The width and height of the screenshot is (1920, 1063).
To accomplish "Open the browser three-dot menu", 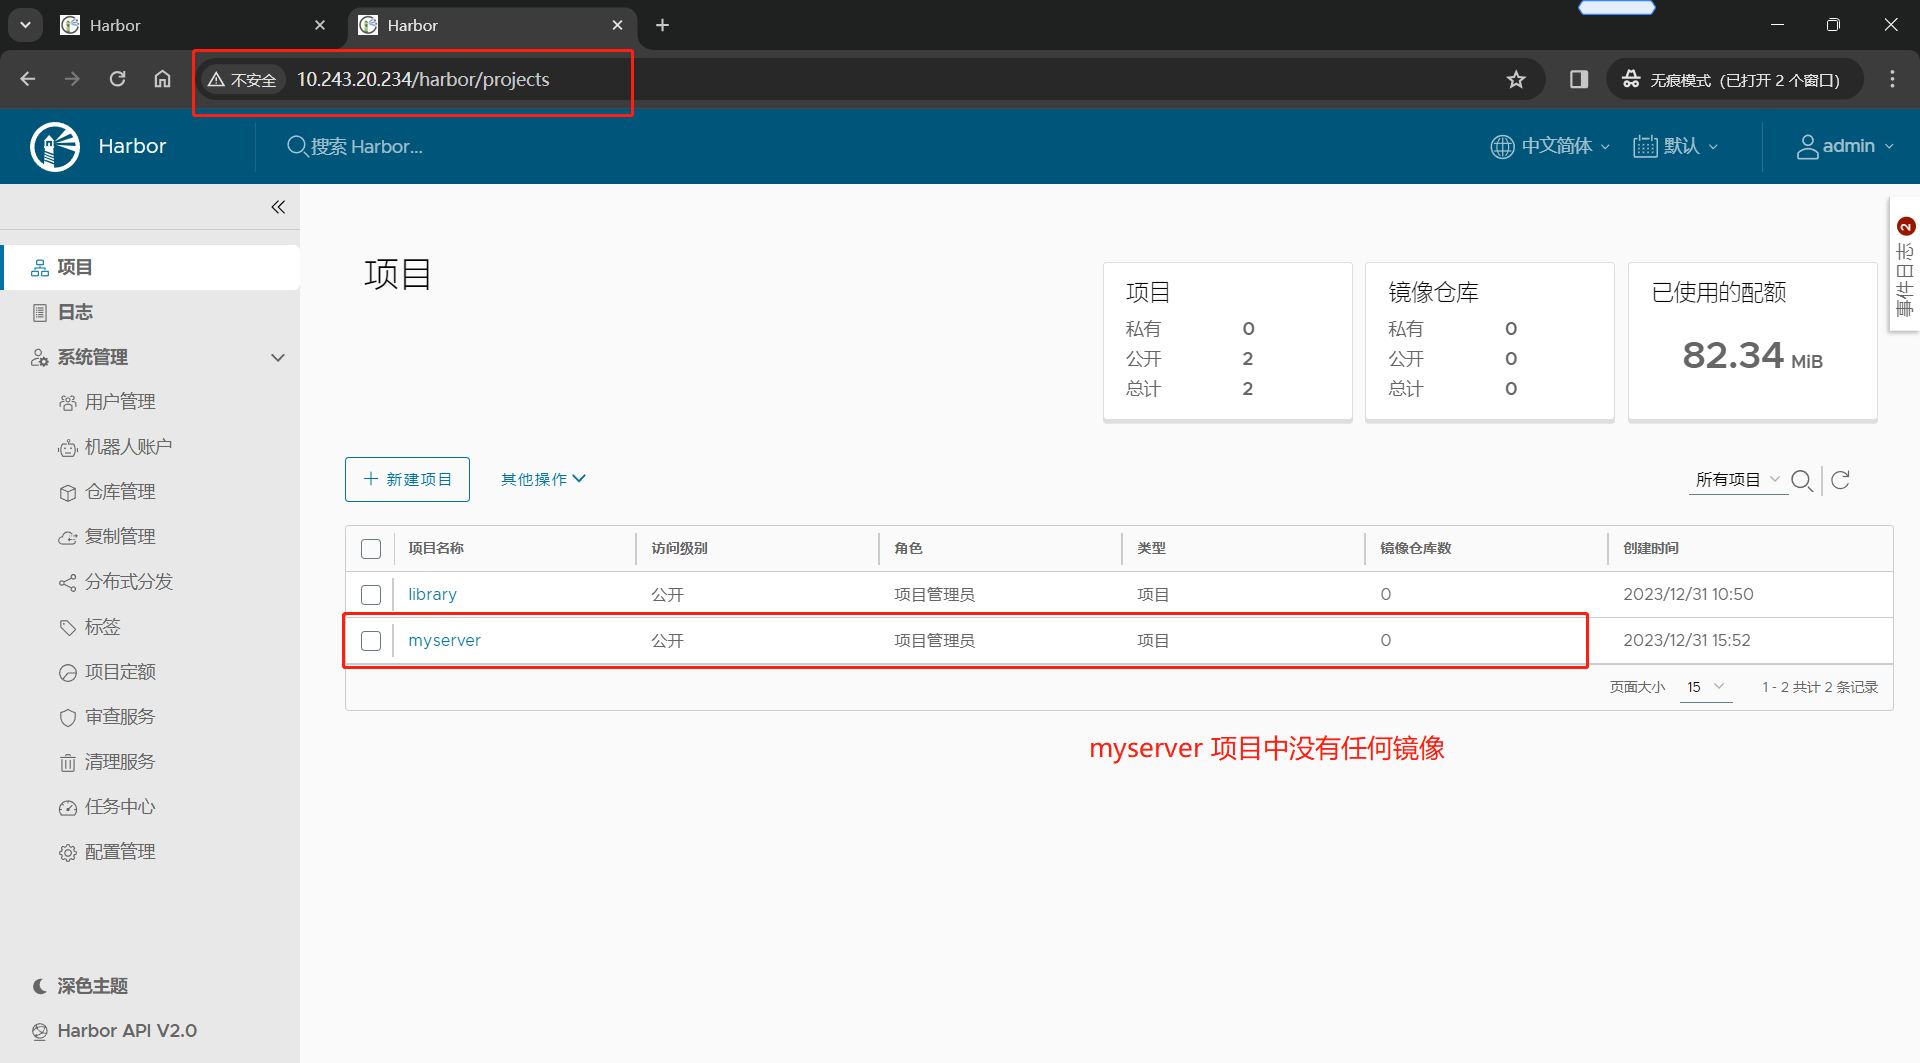I will click(x=1892, y=80).
